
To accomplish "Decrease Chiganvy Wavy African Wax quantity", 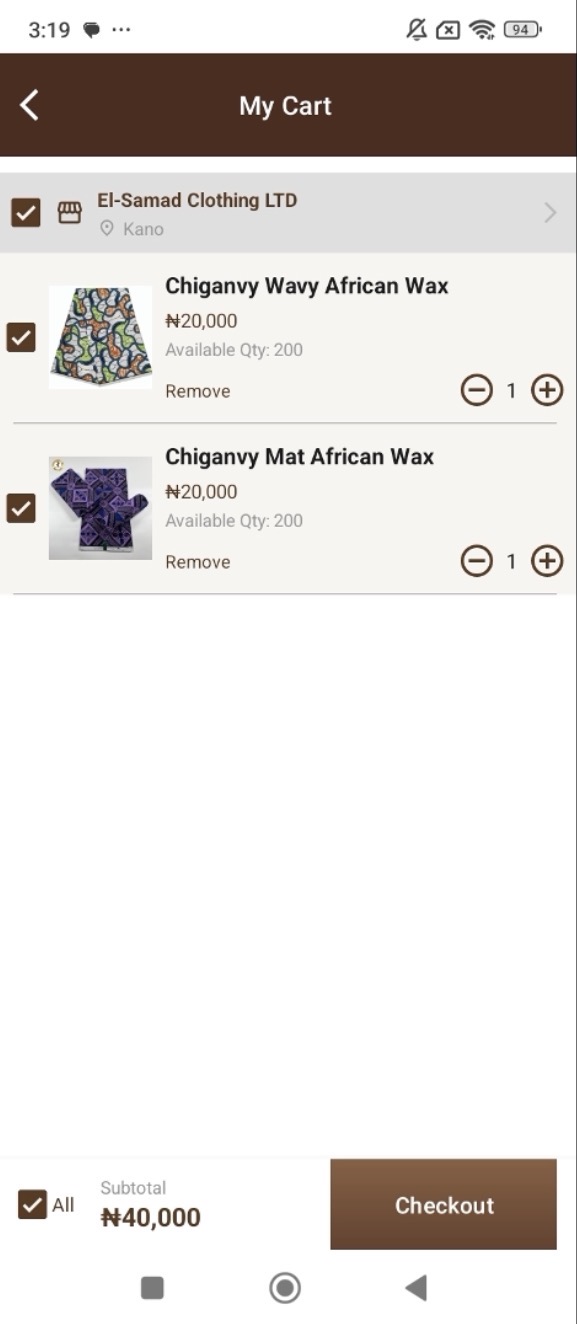I will coord(477,390).
